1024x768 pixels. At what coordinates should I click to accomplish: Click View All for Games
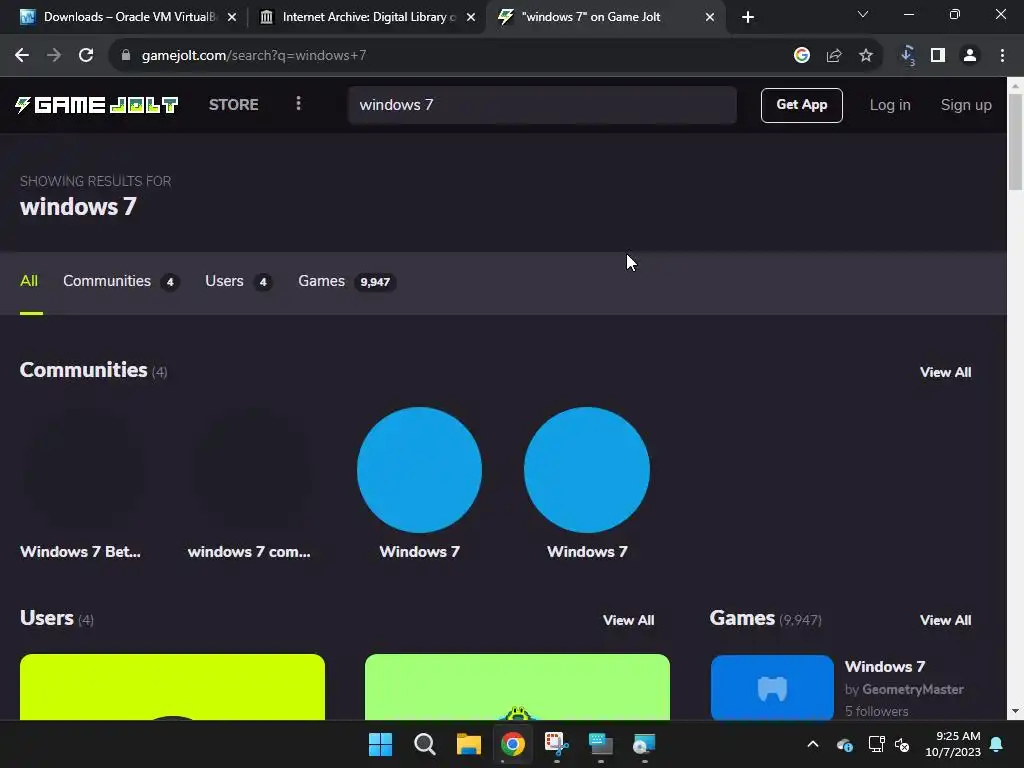(x=945, y=620)
